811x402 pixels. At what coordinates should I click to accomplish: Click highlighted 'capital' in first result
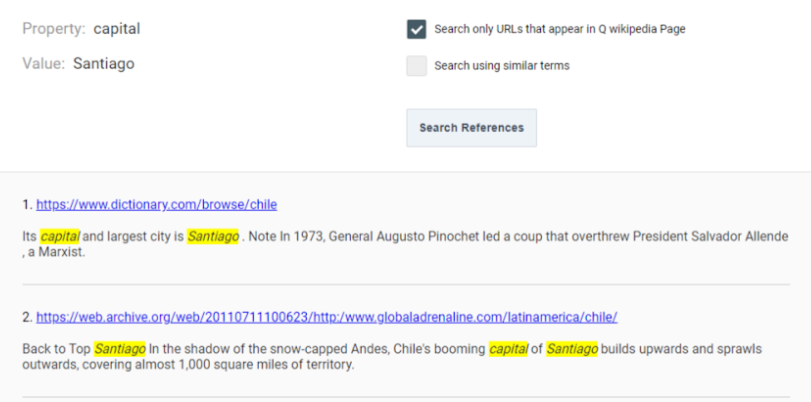[60, 237]
